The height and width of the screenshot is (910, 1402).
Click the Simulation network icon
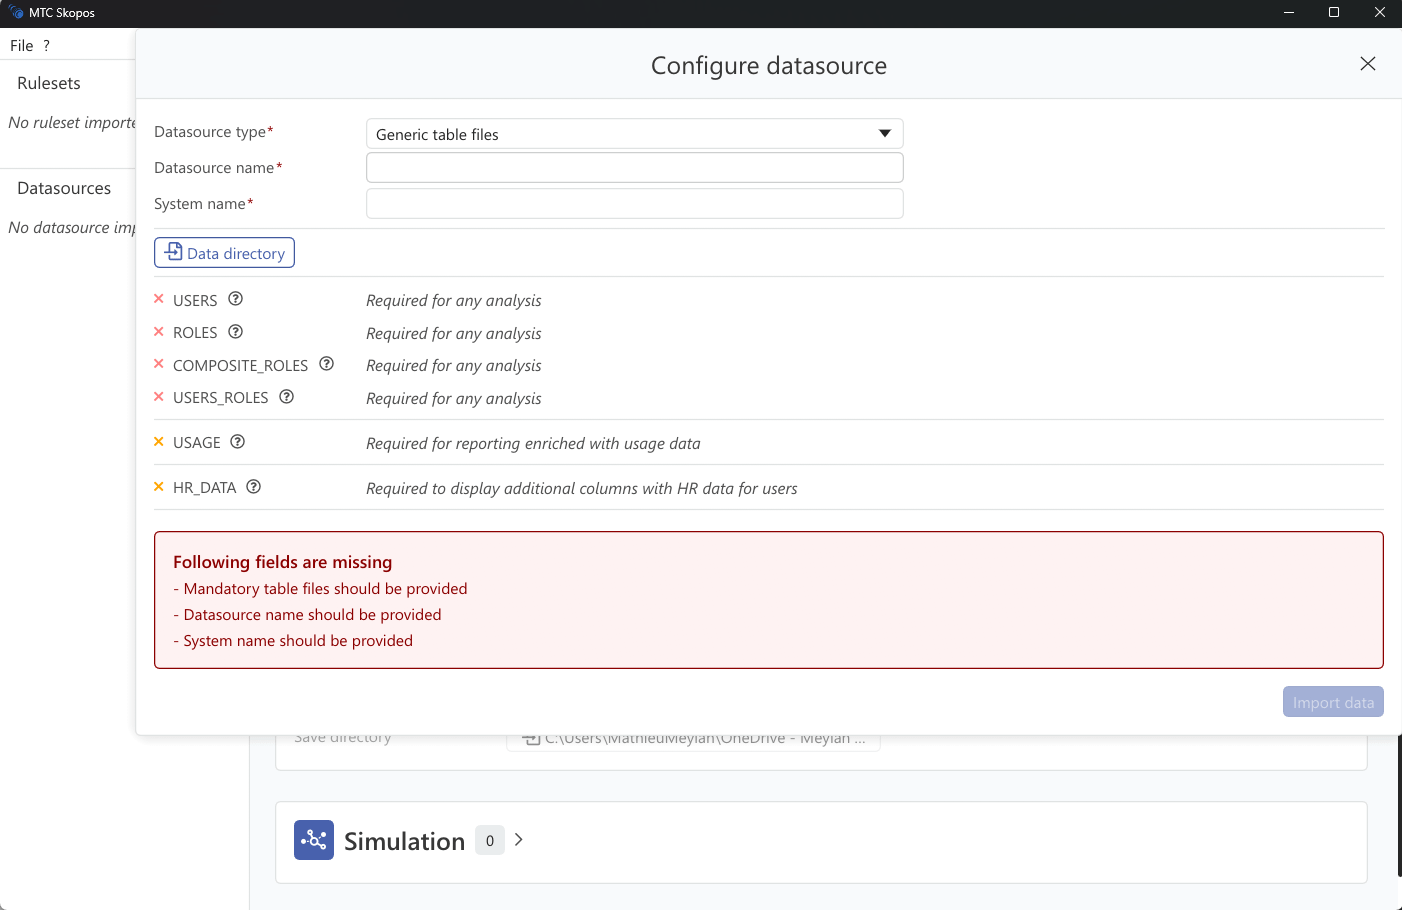point(314,840)
